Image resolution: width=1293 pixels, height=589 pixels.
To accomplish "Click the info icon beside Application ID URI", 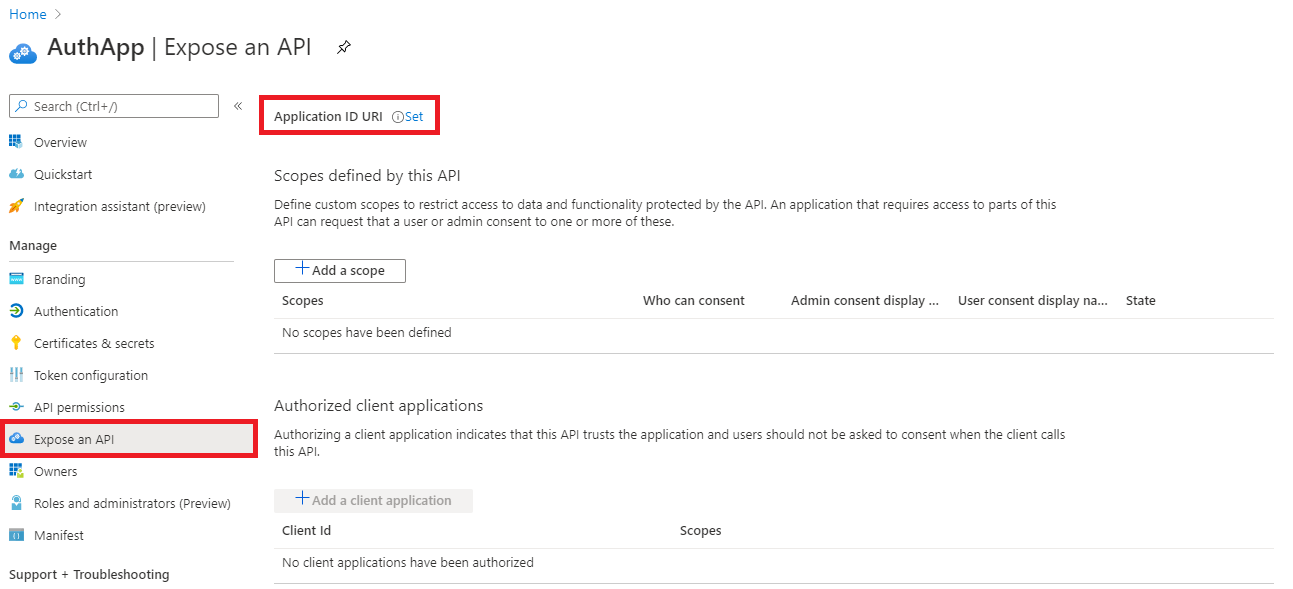I will click(x=396, y=116).
